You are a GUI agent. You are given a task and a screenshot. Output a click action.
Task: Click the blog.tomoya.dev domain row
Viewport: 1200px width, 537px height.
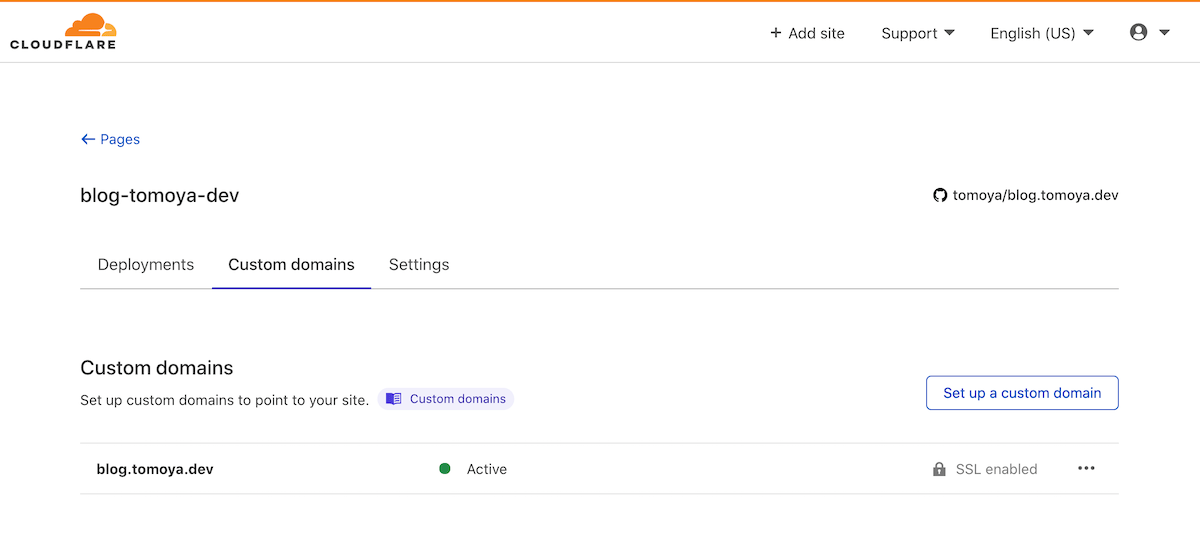click(x=155, y=469)
